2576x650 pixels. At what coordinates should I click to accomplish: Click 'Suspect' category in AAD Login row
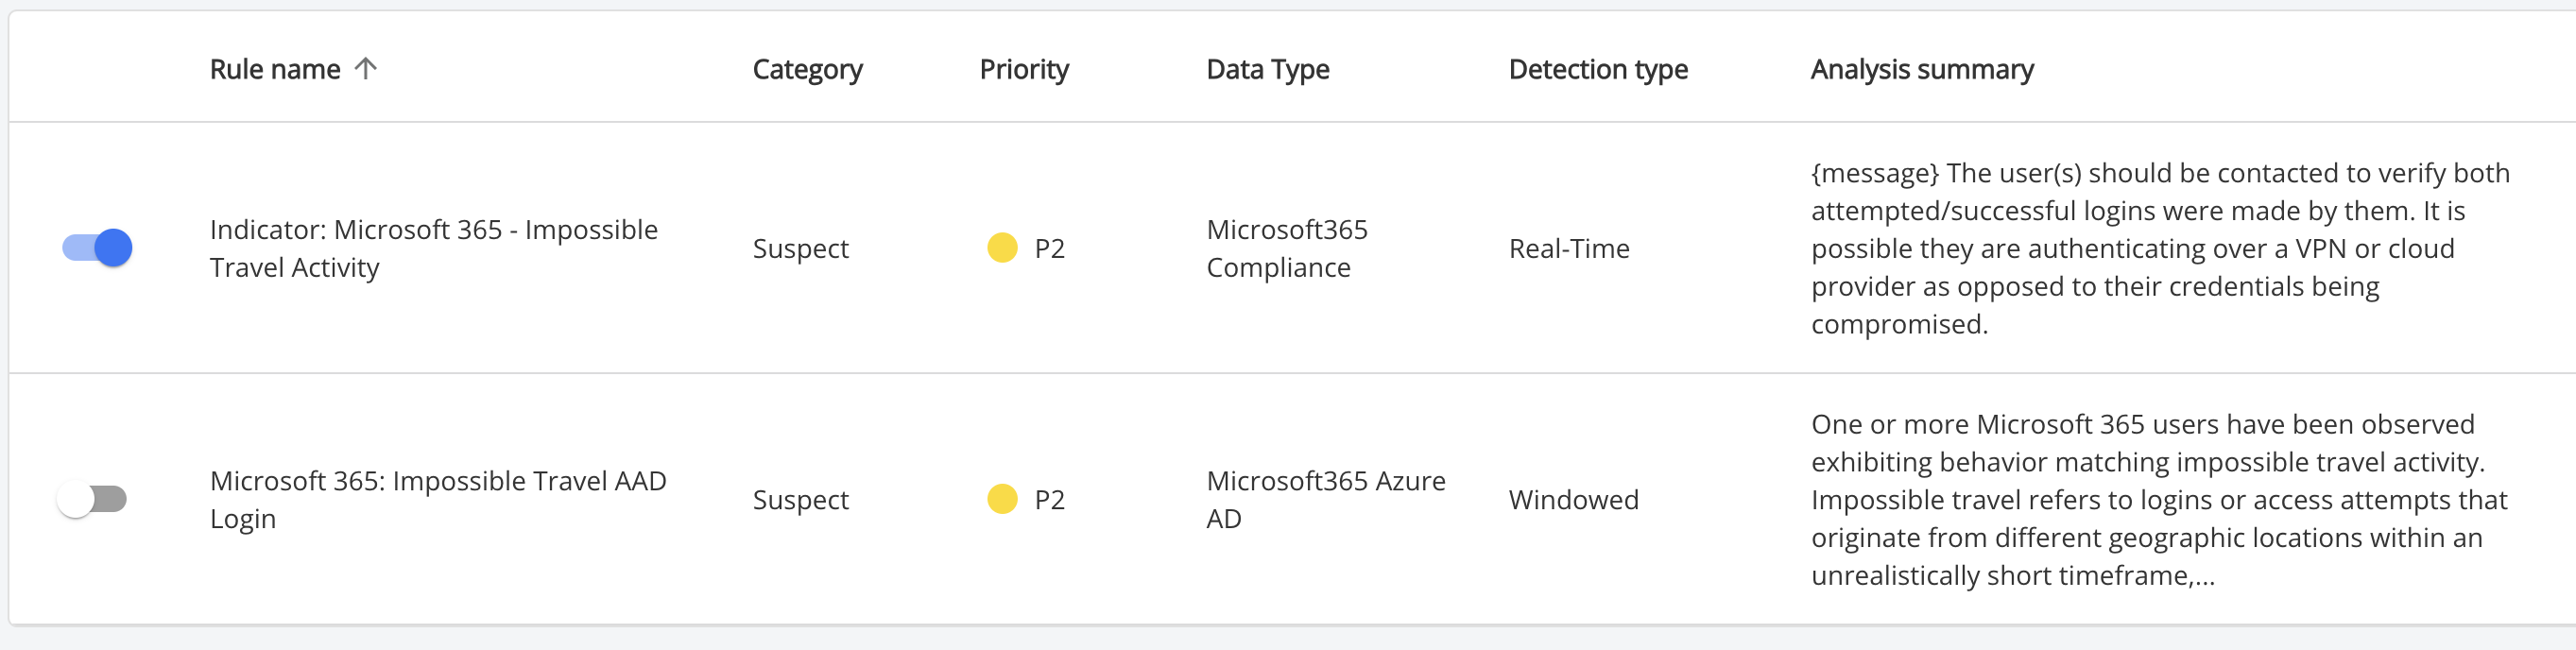(800, 500)
